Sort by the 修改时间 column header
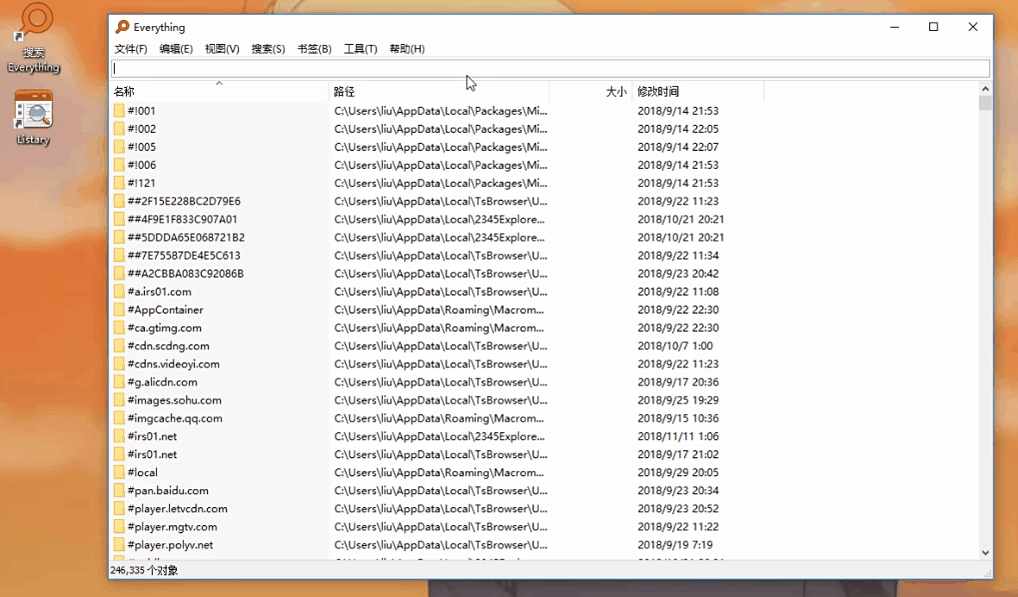Image resolution: width=1018 pixels, height=597 pixels. point(698,91)
